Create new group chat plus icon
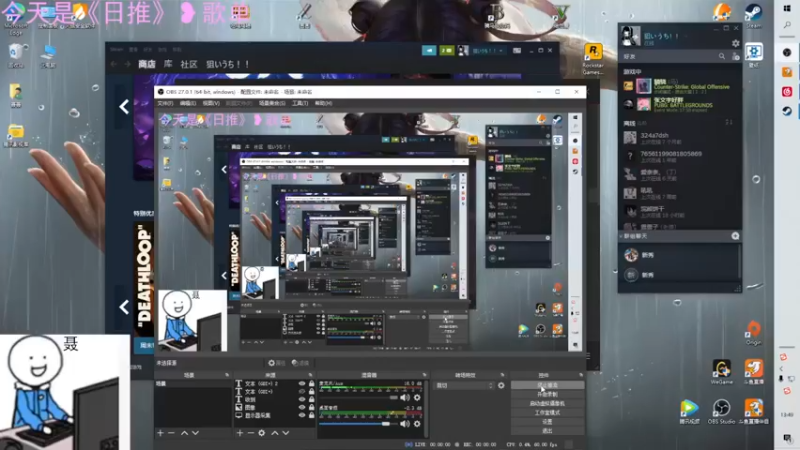This screenshot has width=800, height=450. [x=735, y=236]
